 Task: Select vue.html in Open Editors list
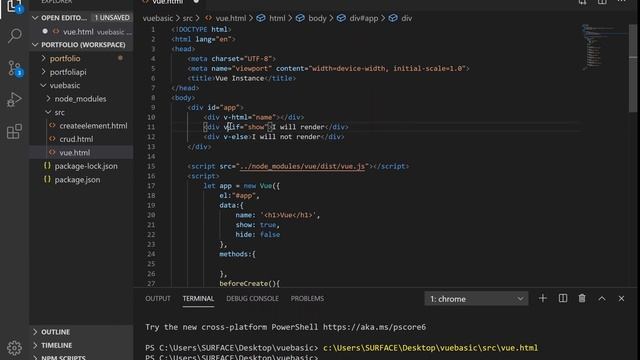tap(78, 31)
